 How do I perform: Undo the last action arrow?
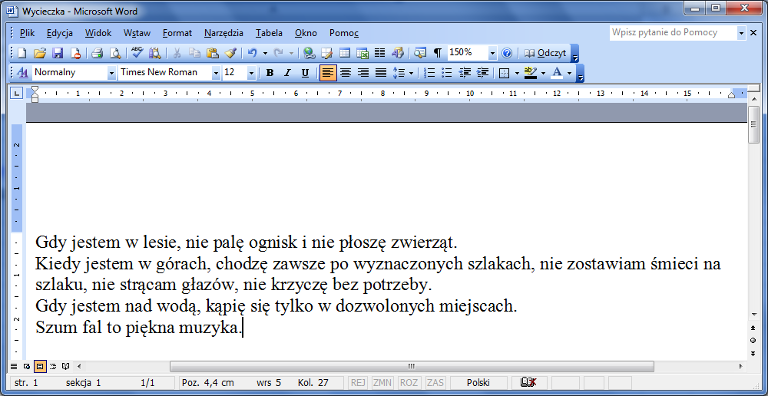click(x=252, y=53)
